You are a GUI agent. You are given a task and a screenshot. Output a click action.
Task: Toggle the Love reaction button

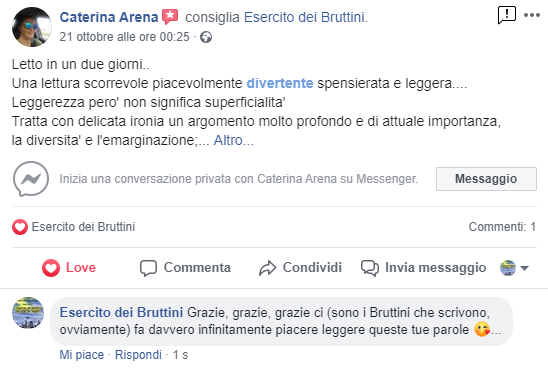click(x=69, y=268)
